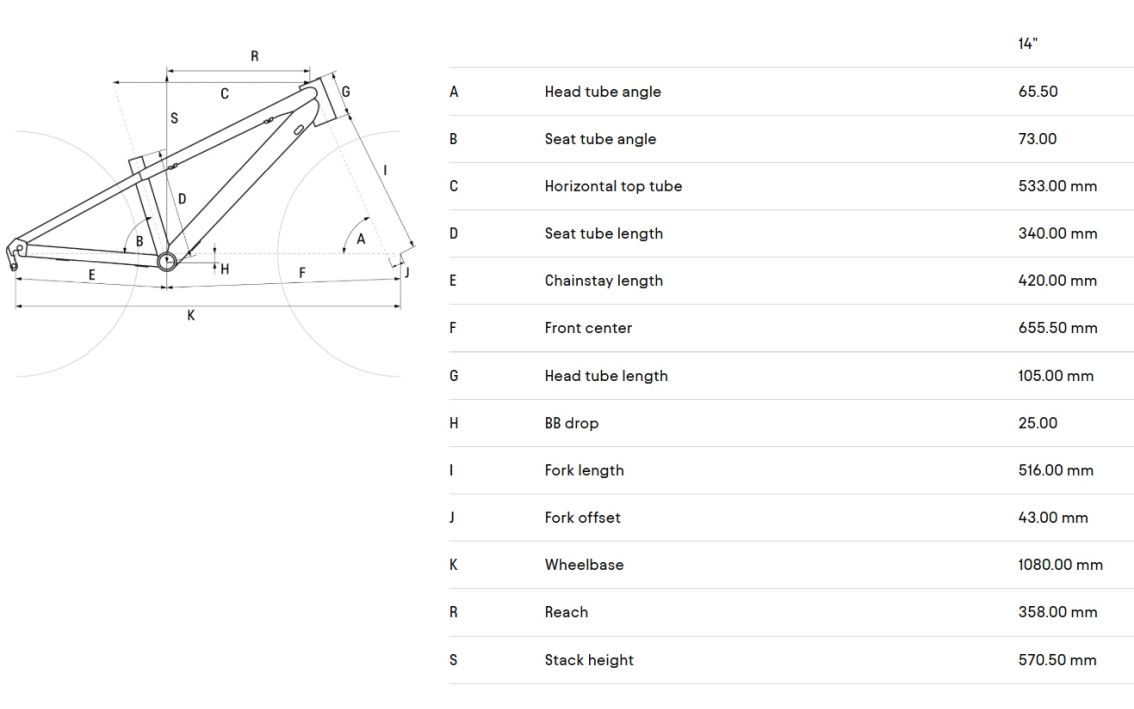
Task: Click the 14" size column header
Action: click(1028, 44)
